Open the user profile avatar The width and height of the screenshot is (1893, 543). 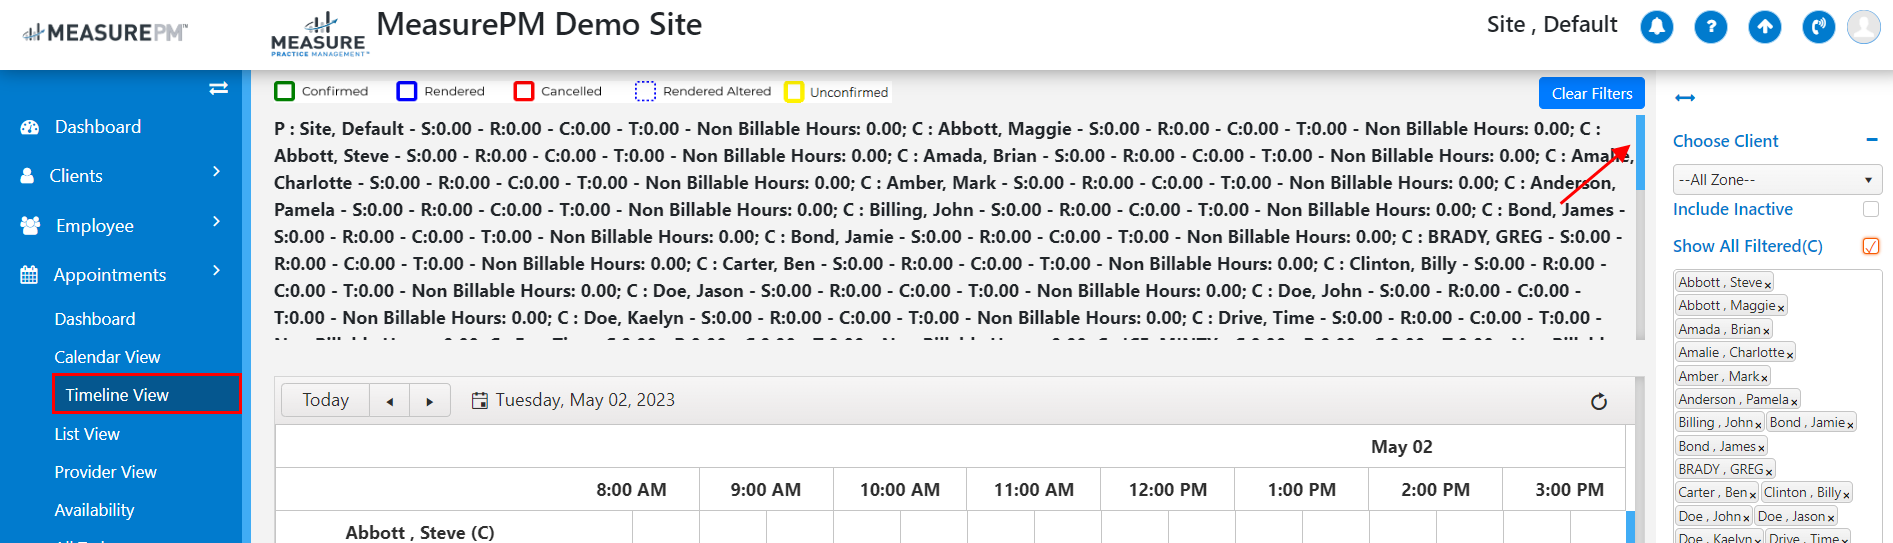[x=1863, y=27]
